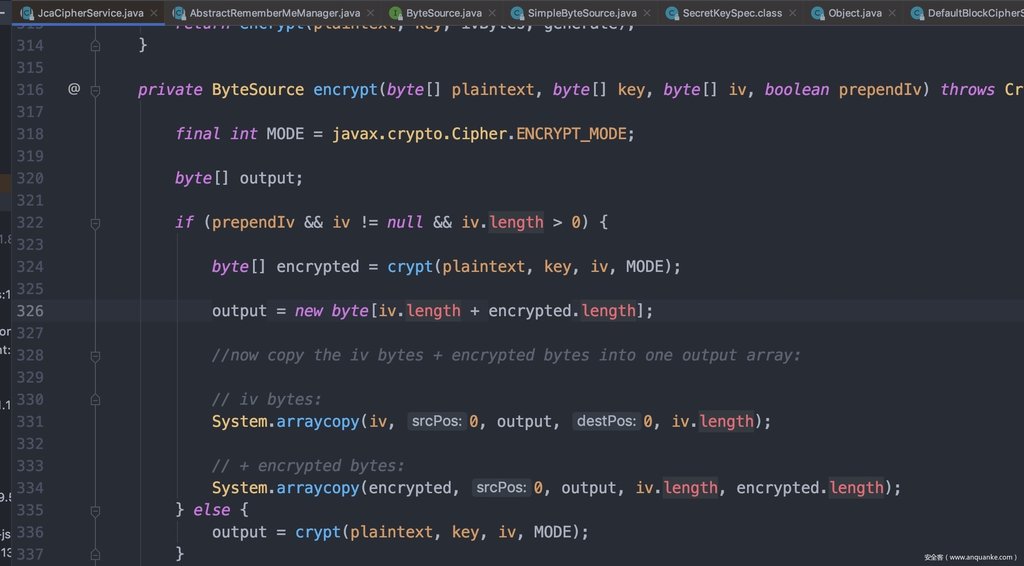Close the SimpleByteSource.java tab
This screenshot has height=566, width=1024.
coord(647,13)
